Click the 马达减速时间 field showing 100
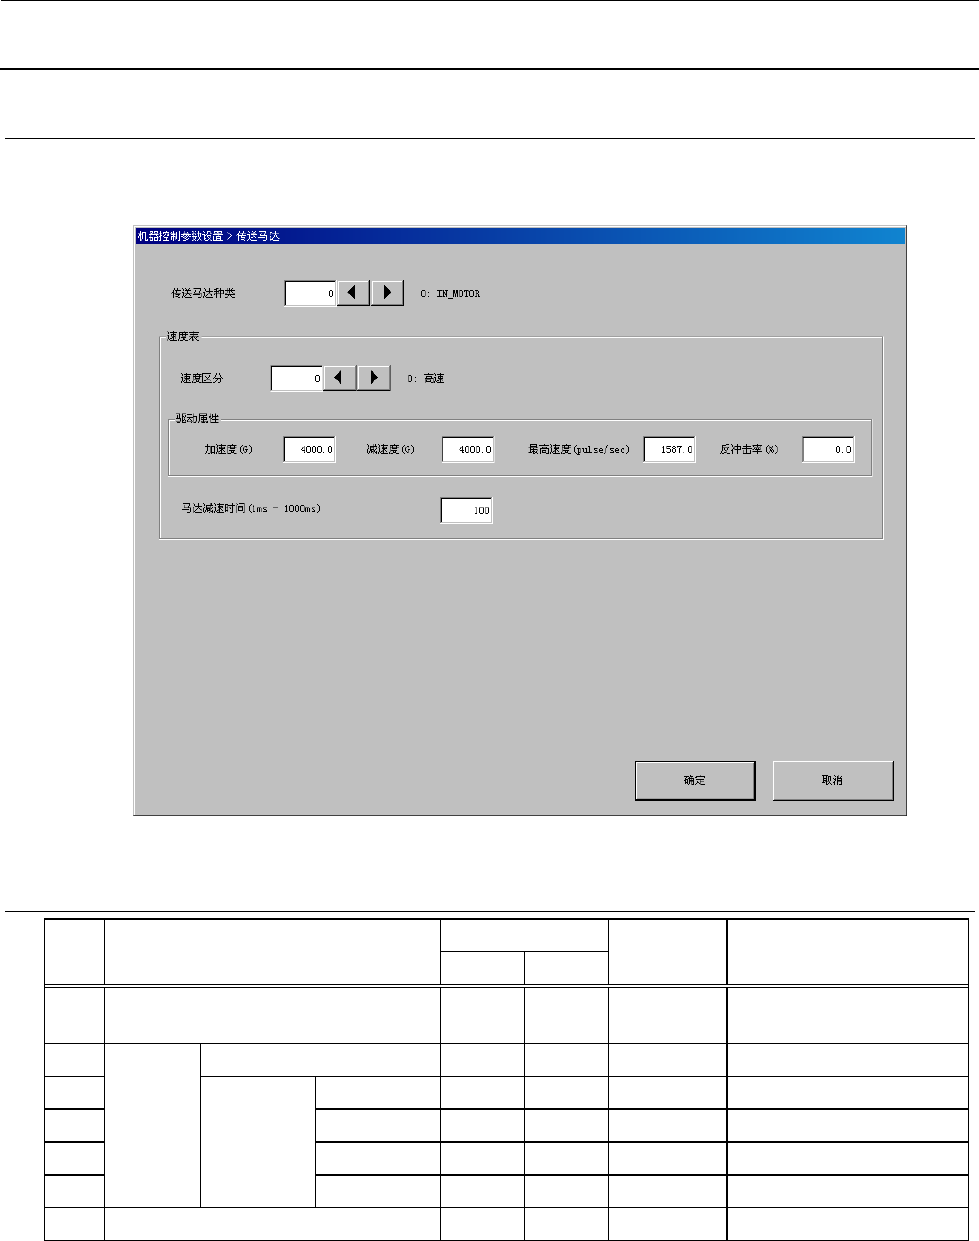Image resolution: width=979 pixels, height=1241 pixels. pos(467,510)
